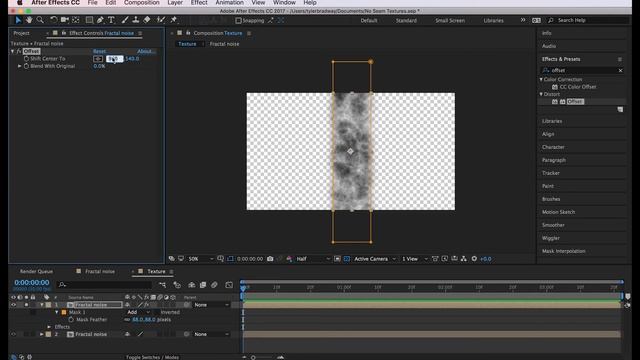Click the Shift Center To crosshair button
The height and width of the screenshot is (360, 640).
point(98,59)
